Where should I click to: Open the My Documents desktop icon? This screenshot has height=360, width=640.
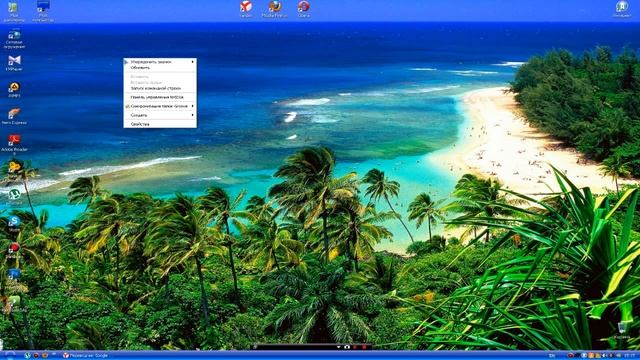(x=13, y=11)
